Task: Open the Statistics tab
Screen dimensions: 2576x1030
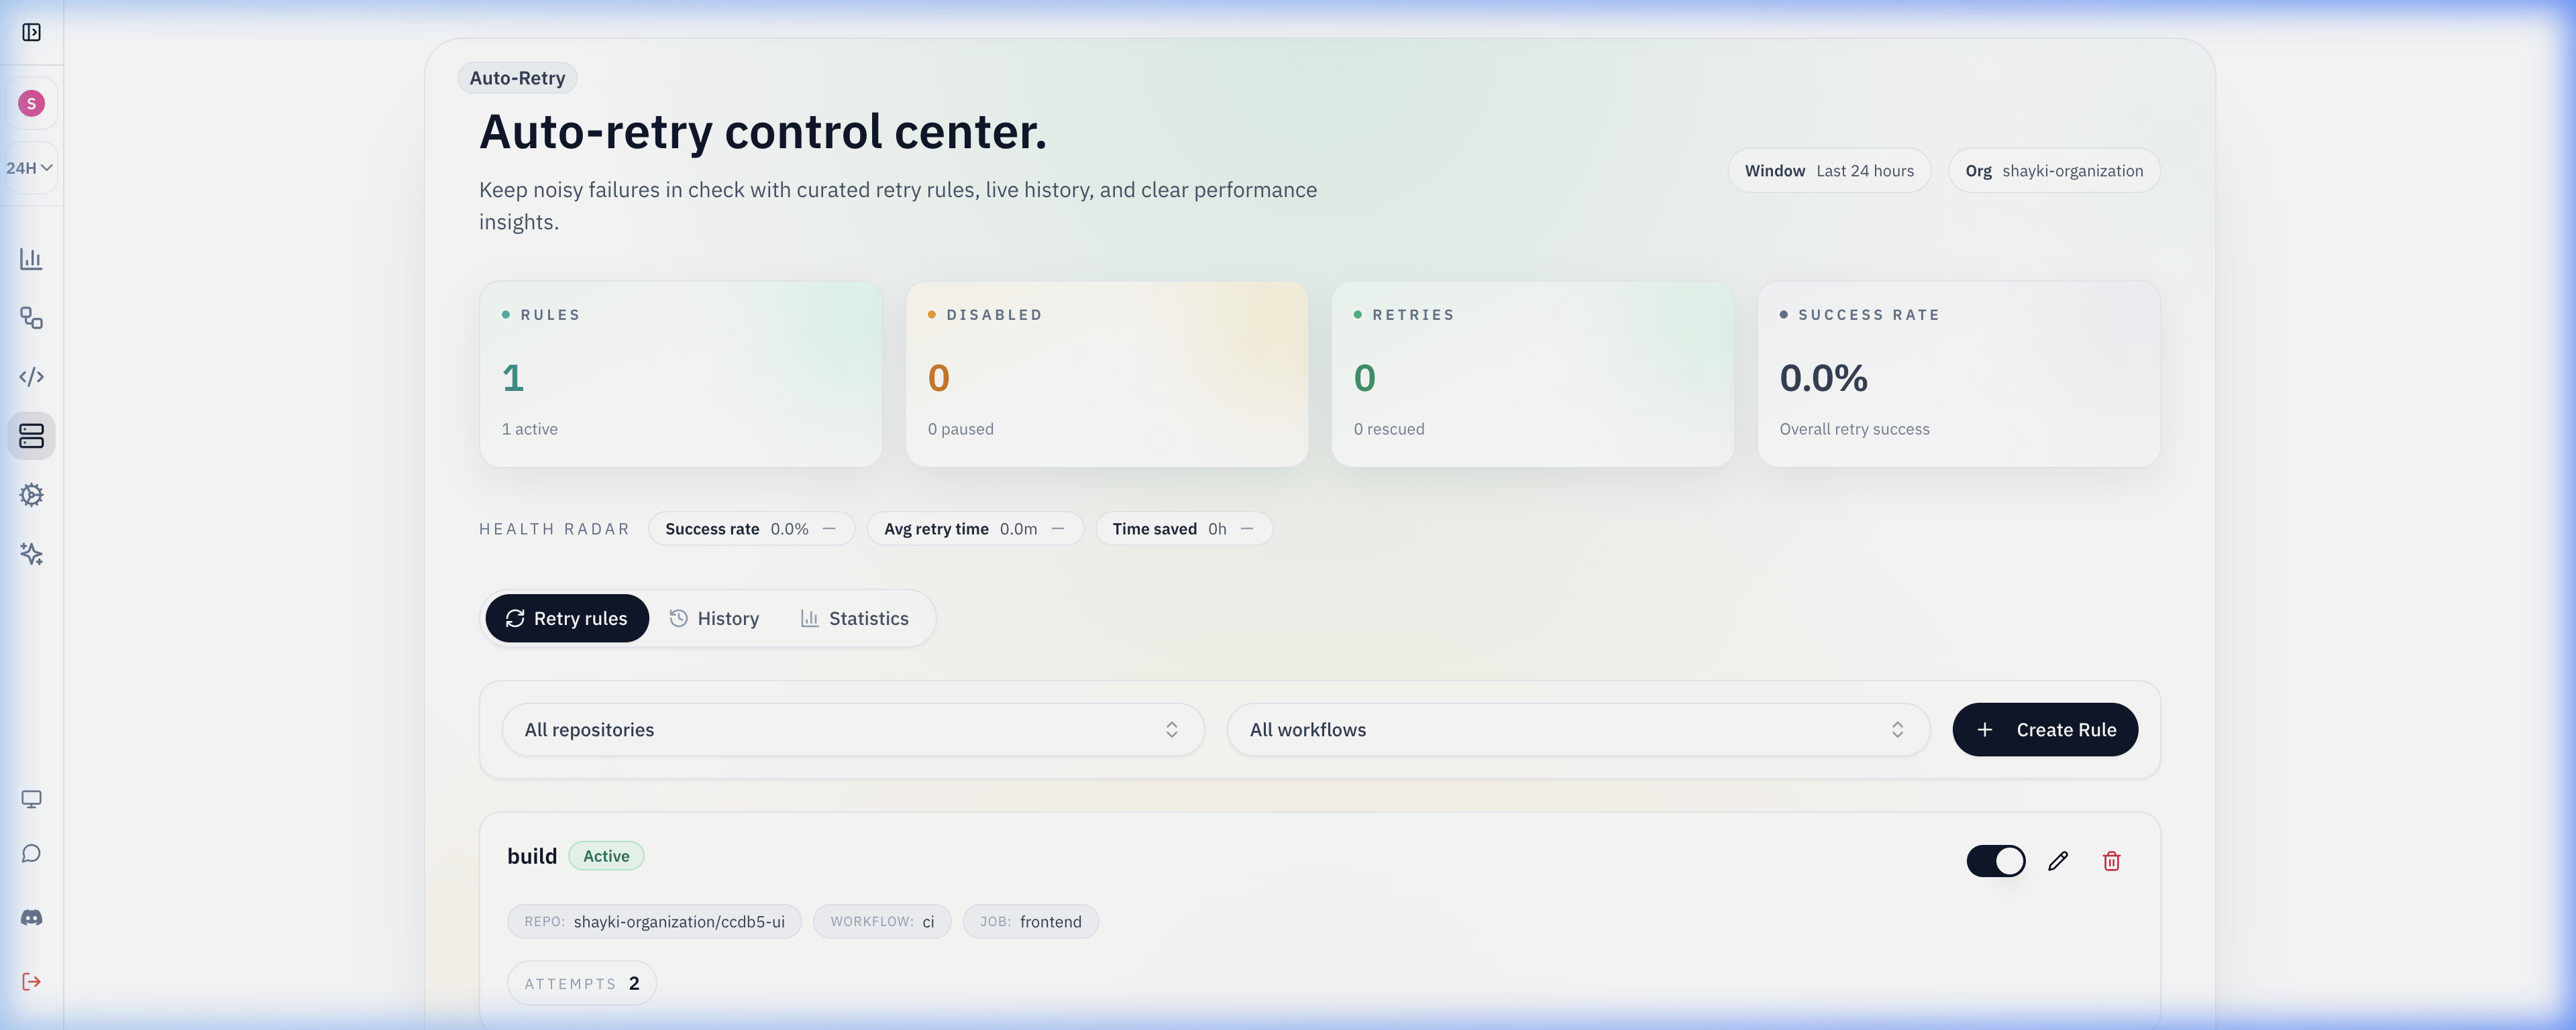Action: coord(855,618)
